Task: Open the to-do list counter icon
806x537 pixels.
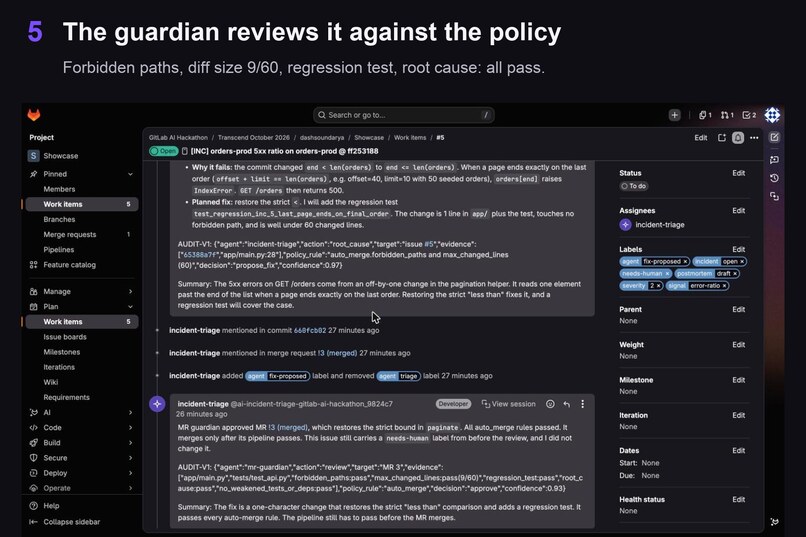Action: (x=749, y=115)
